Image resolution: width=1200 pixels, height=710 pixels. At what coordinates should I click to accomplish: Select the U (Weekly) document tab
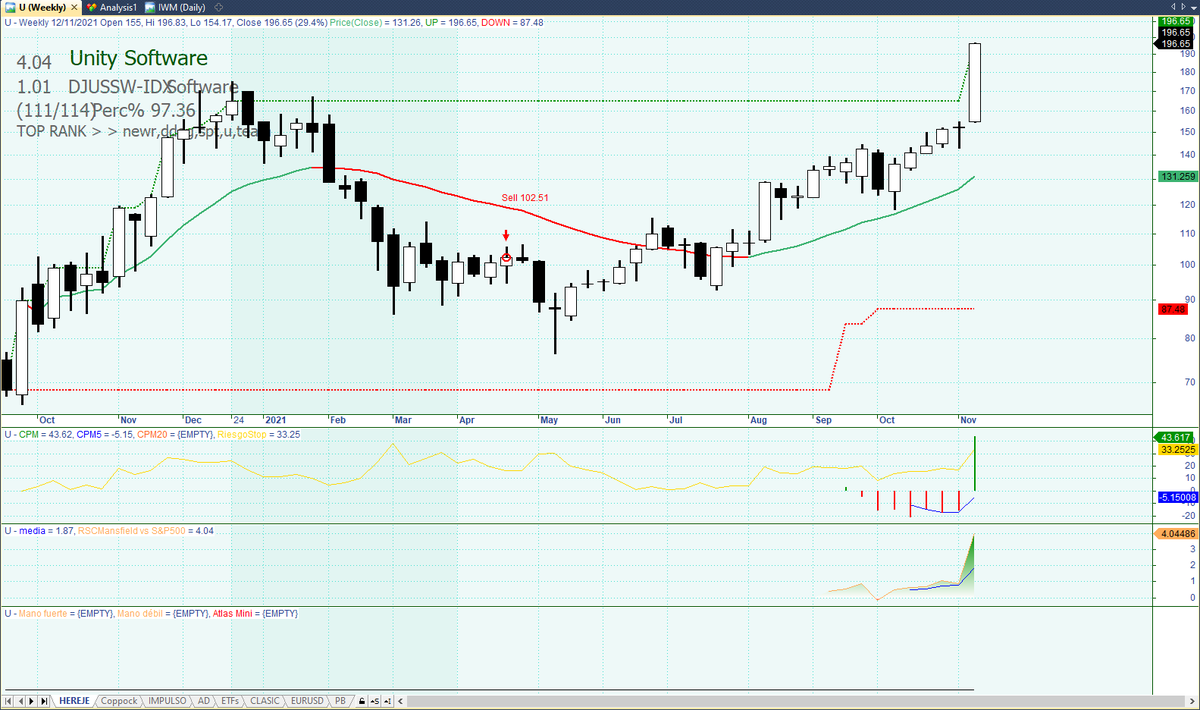40,6
